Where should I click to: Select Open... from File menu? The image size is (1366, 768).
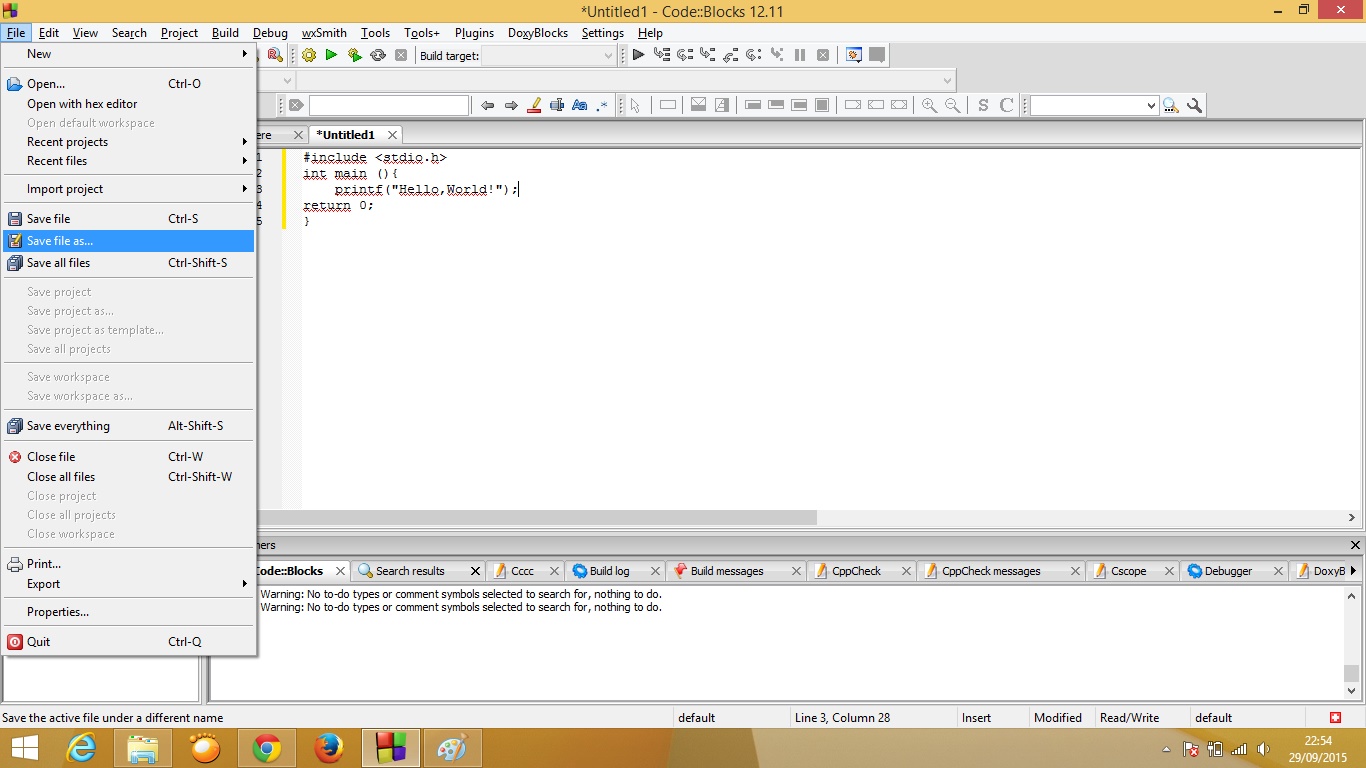pos(128,84)
